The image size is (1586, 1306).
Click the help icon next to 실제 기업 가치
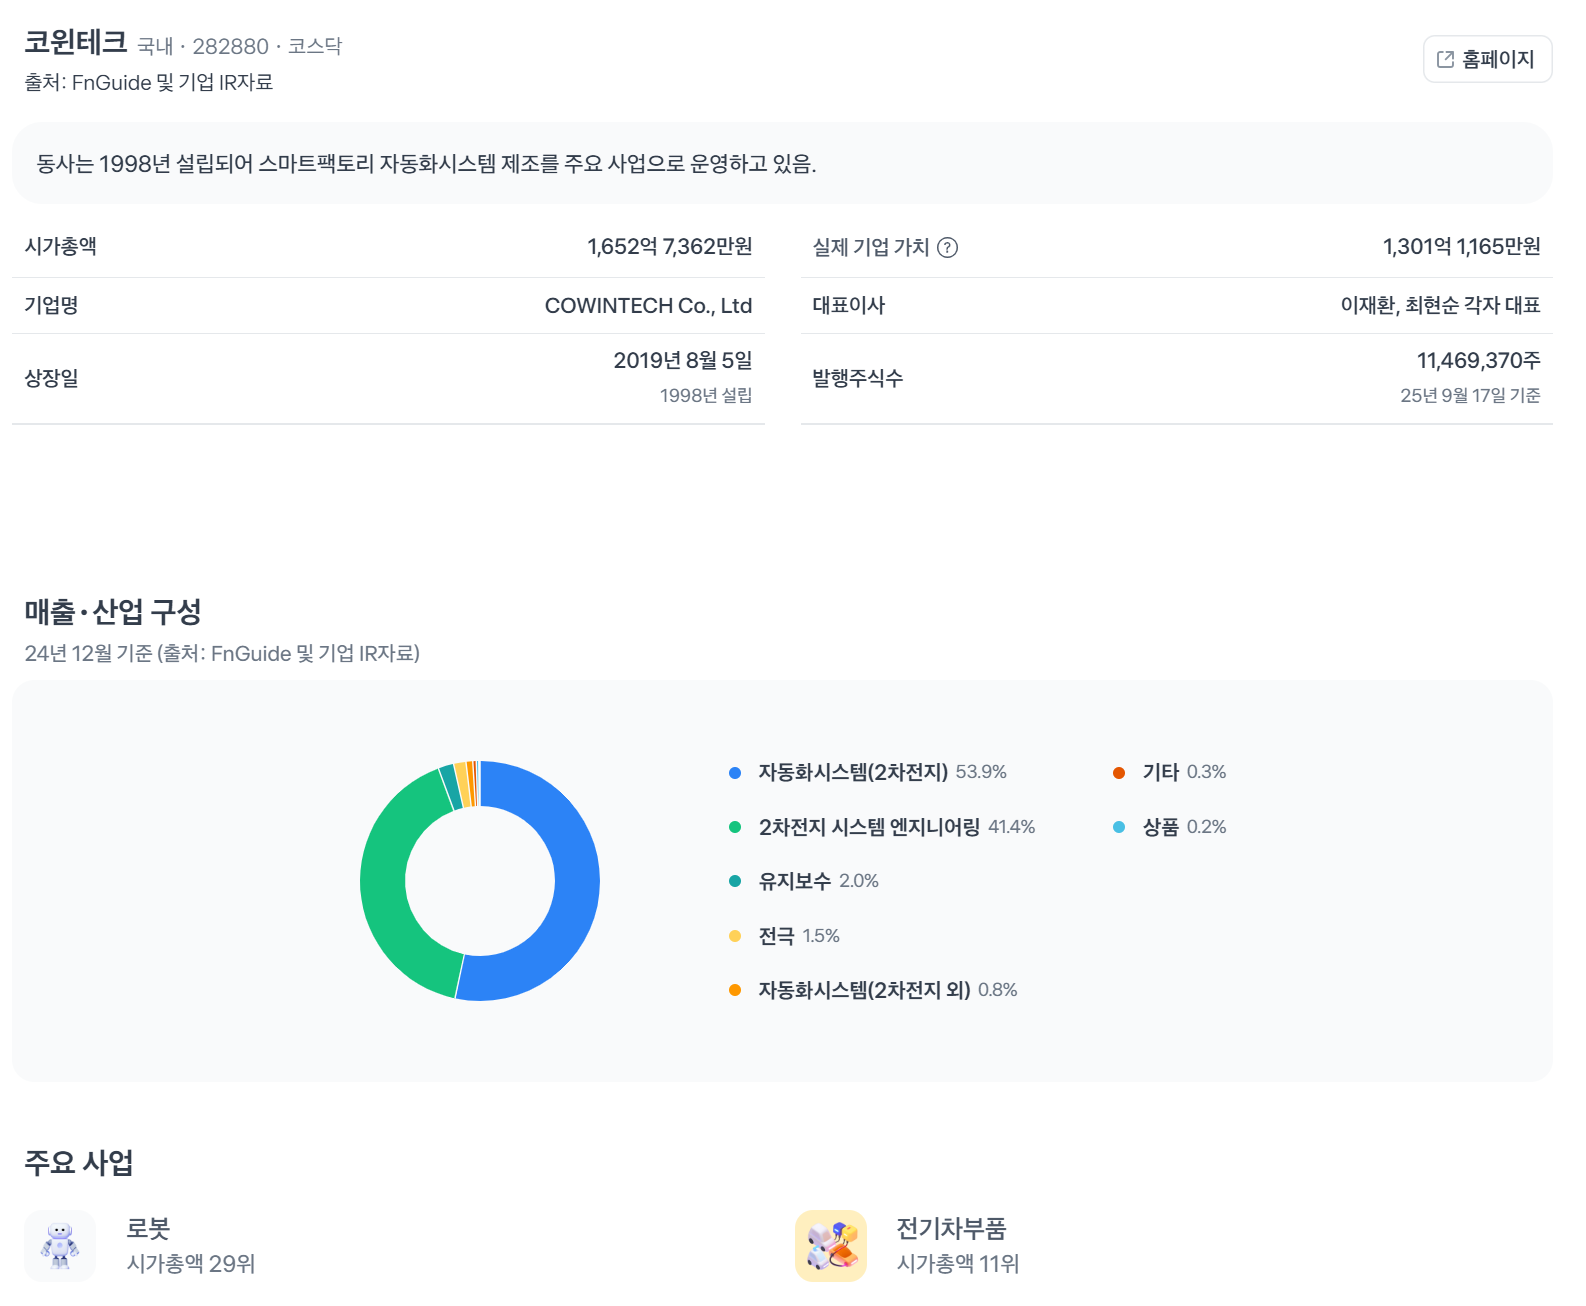pyautogui.click(x=947, y=248)
